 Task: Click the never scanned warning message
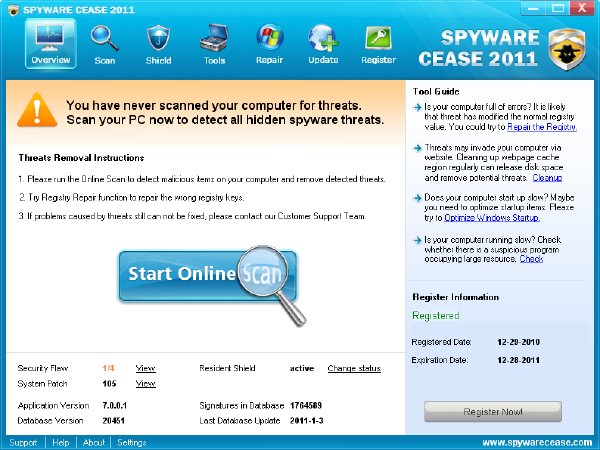(x=225, y=112)
